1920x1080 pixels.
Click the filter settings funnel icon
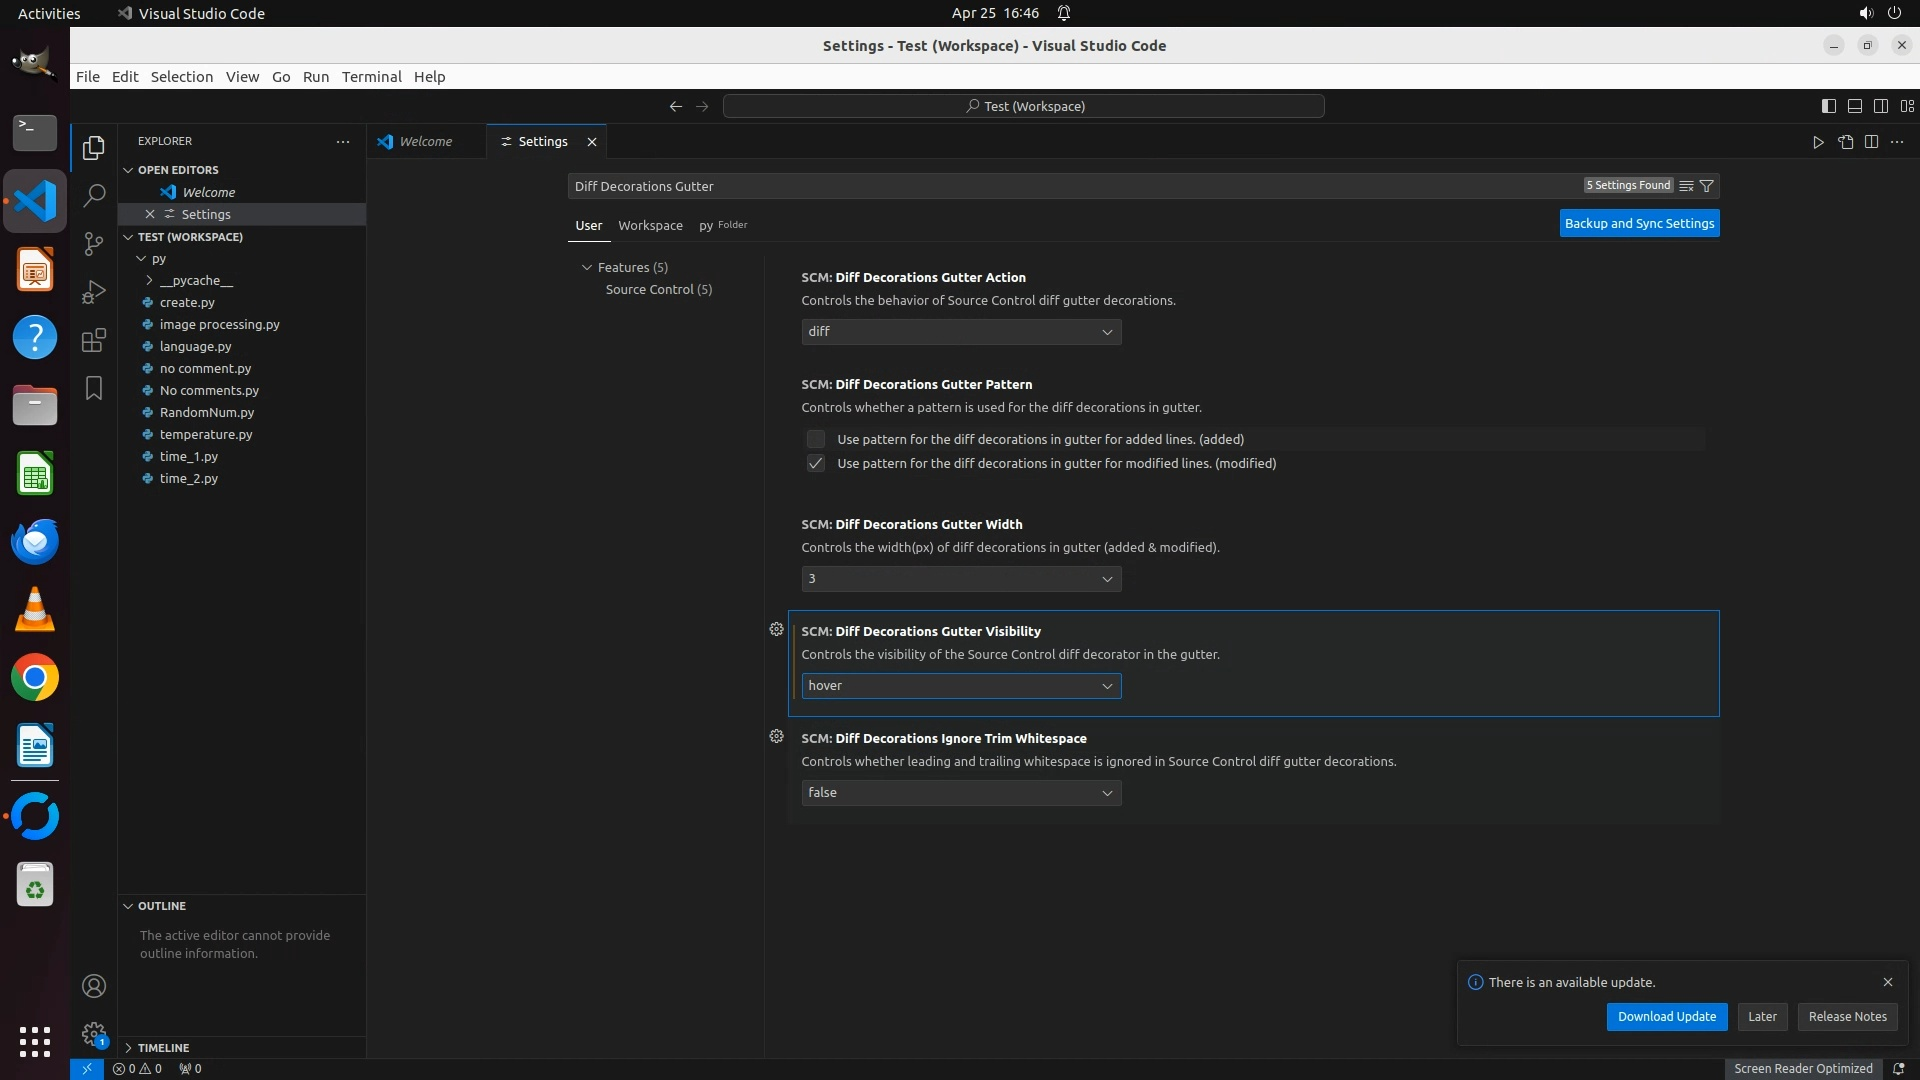(x=1707, y=186)
